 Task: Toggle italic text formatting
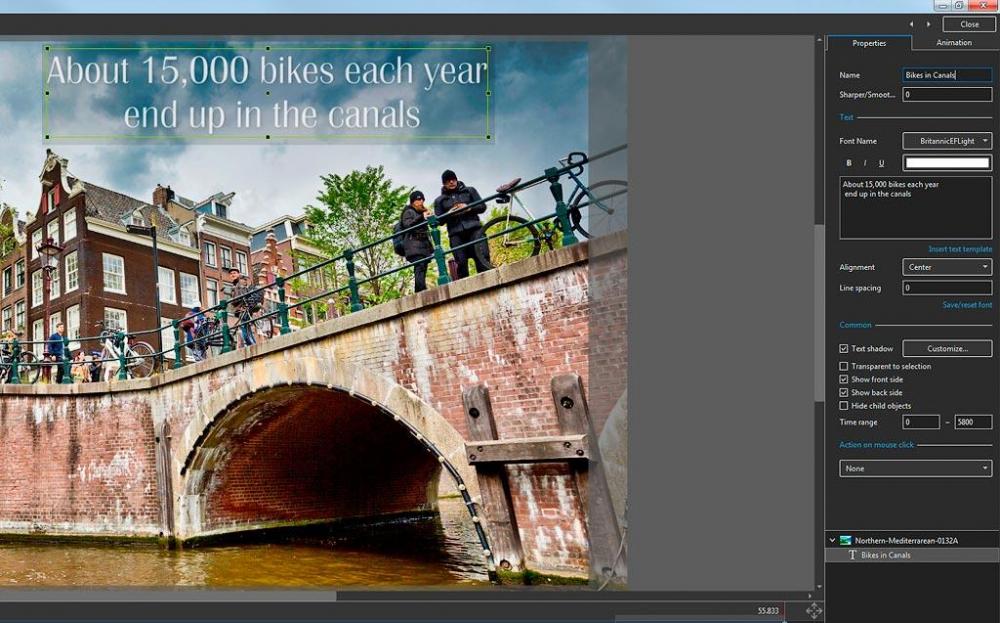click(x=865, y=163)
